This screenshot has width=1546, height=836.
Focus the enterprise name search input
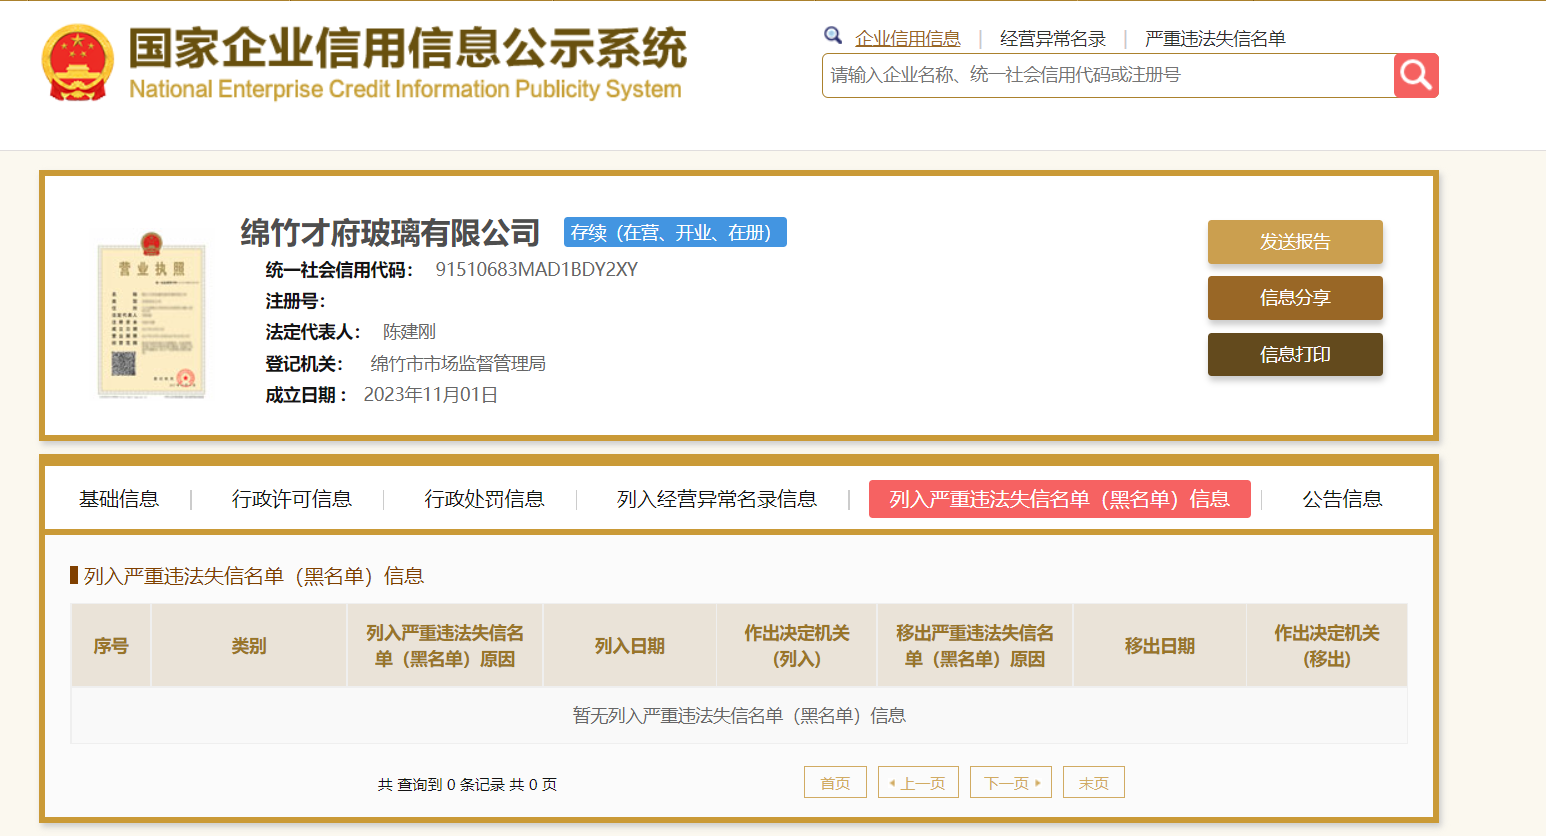[1108, 75]
